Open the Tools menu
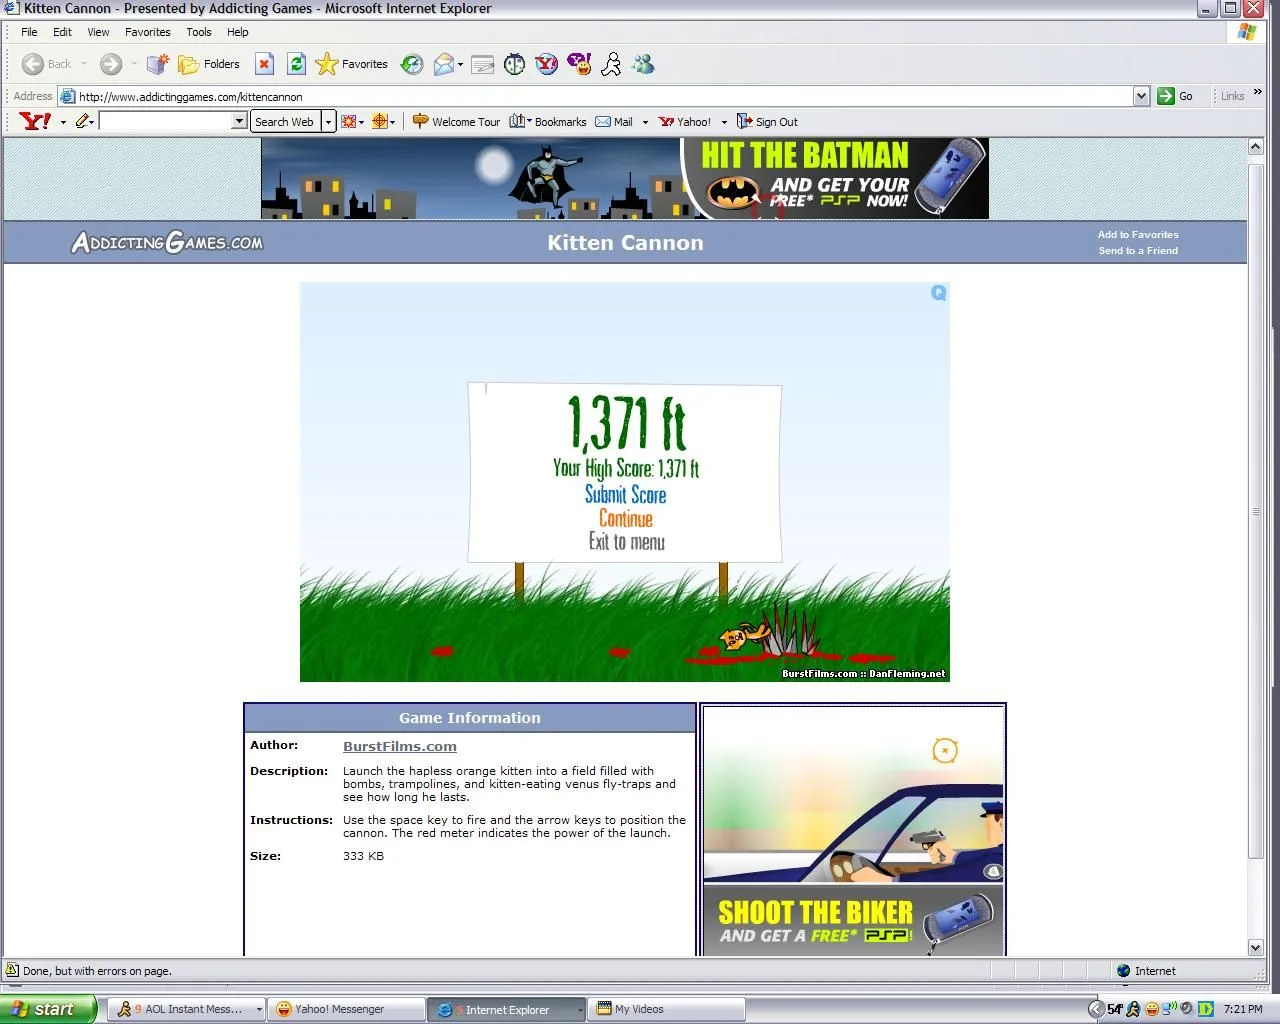The width and height of the screenshot is (1280, 1024). tap(199, 32)
